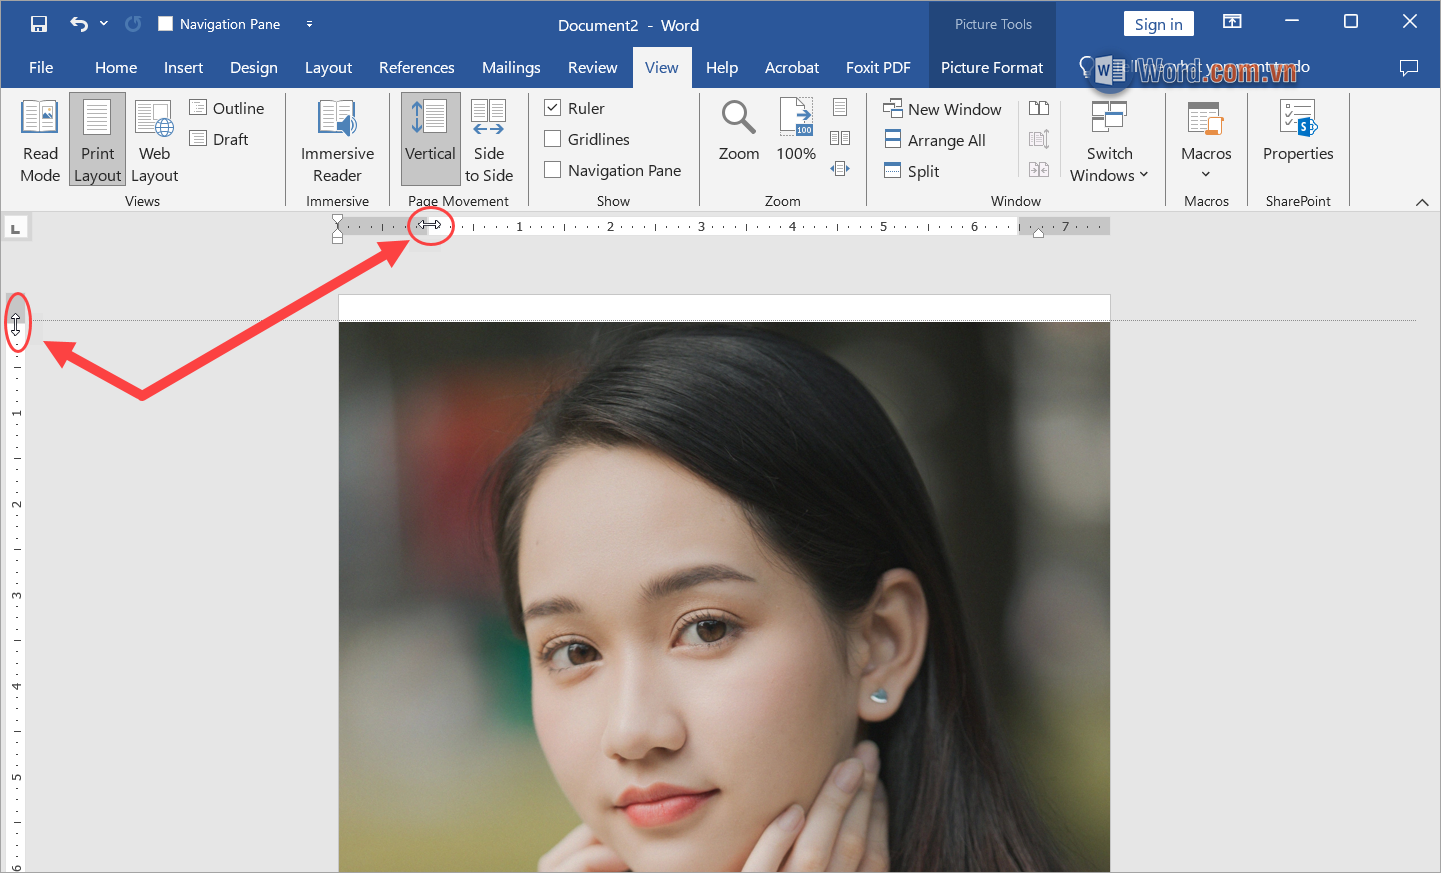Click the Sign in button

pyautogui.click(x=1158, y=24)
